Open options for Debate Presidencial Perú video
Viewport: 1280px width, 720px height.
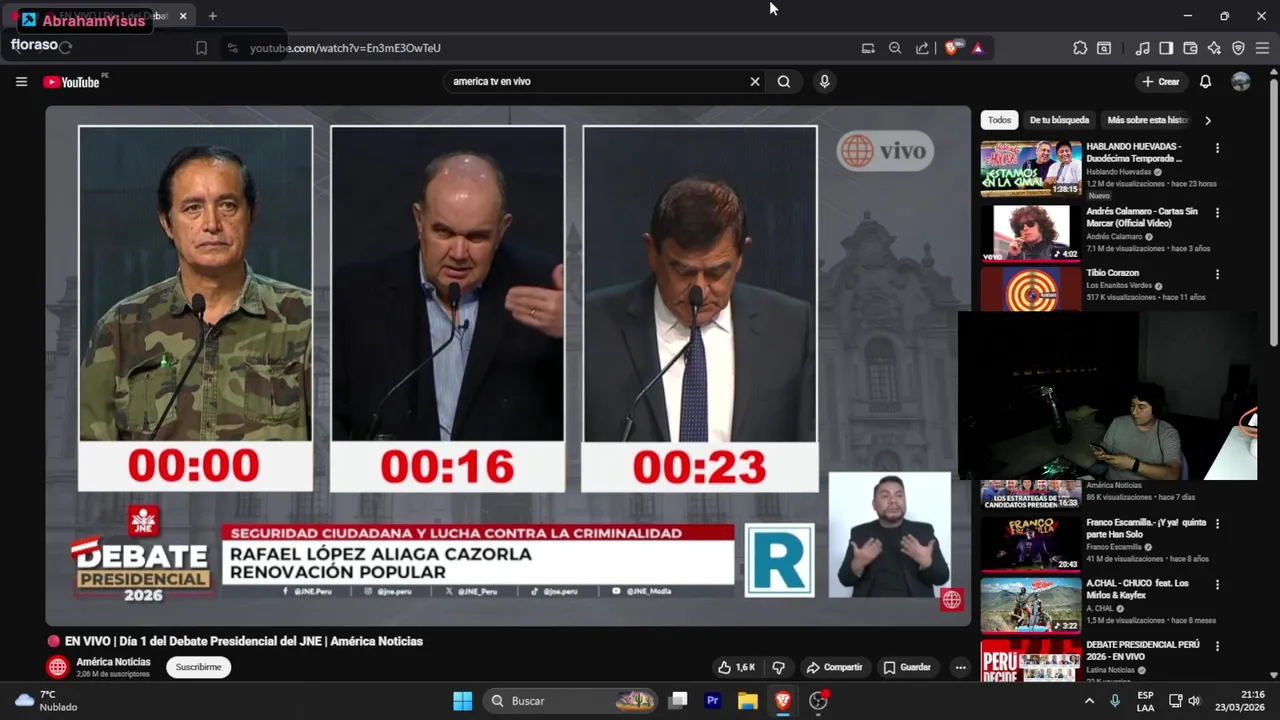click(1217, 646)
